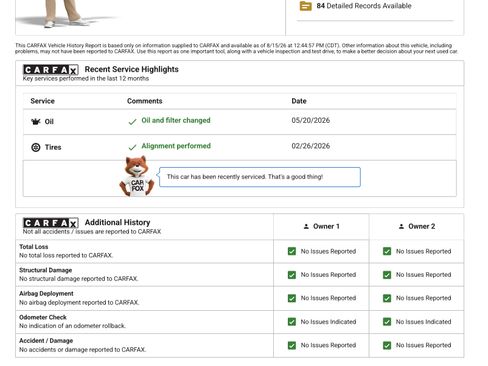The image size is (488, 366).
Task: Click Owner 1 Total Loss green checkbox
Action: [x=292, y=251]
